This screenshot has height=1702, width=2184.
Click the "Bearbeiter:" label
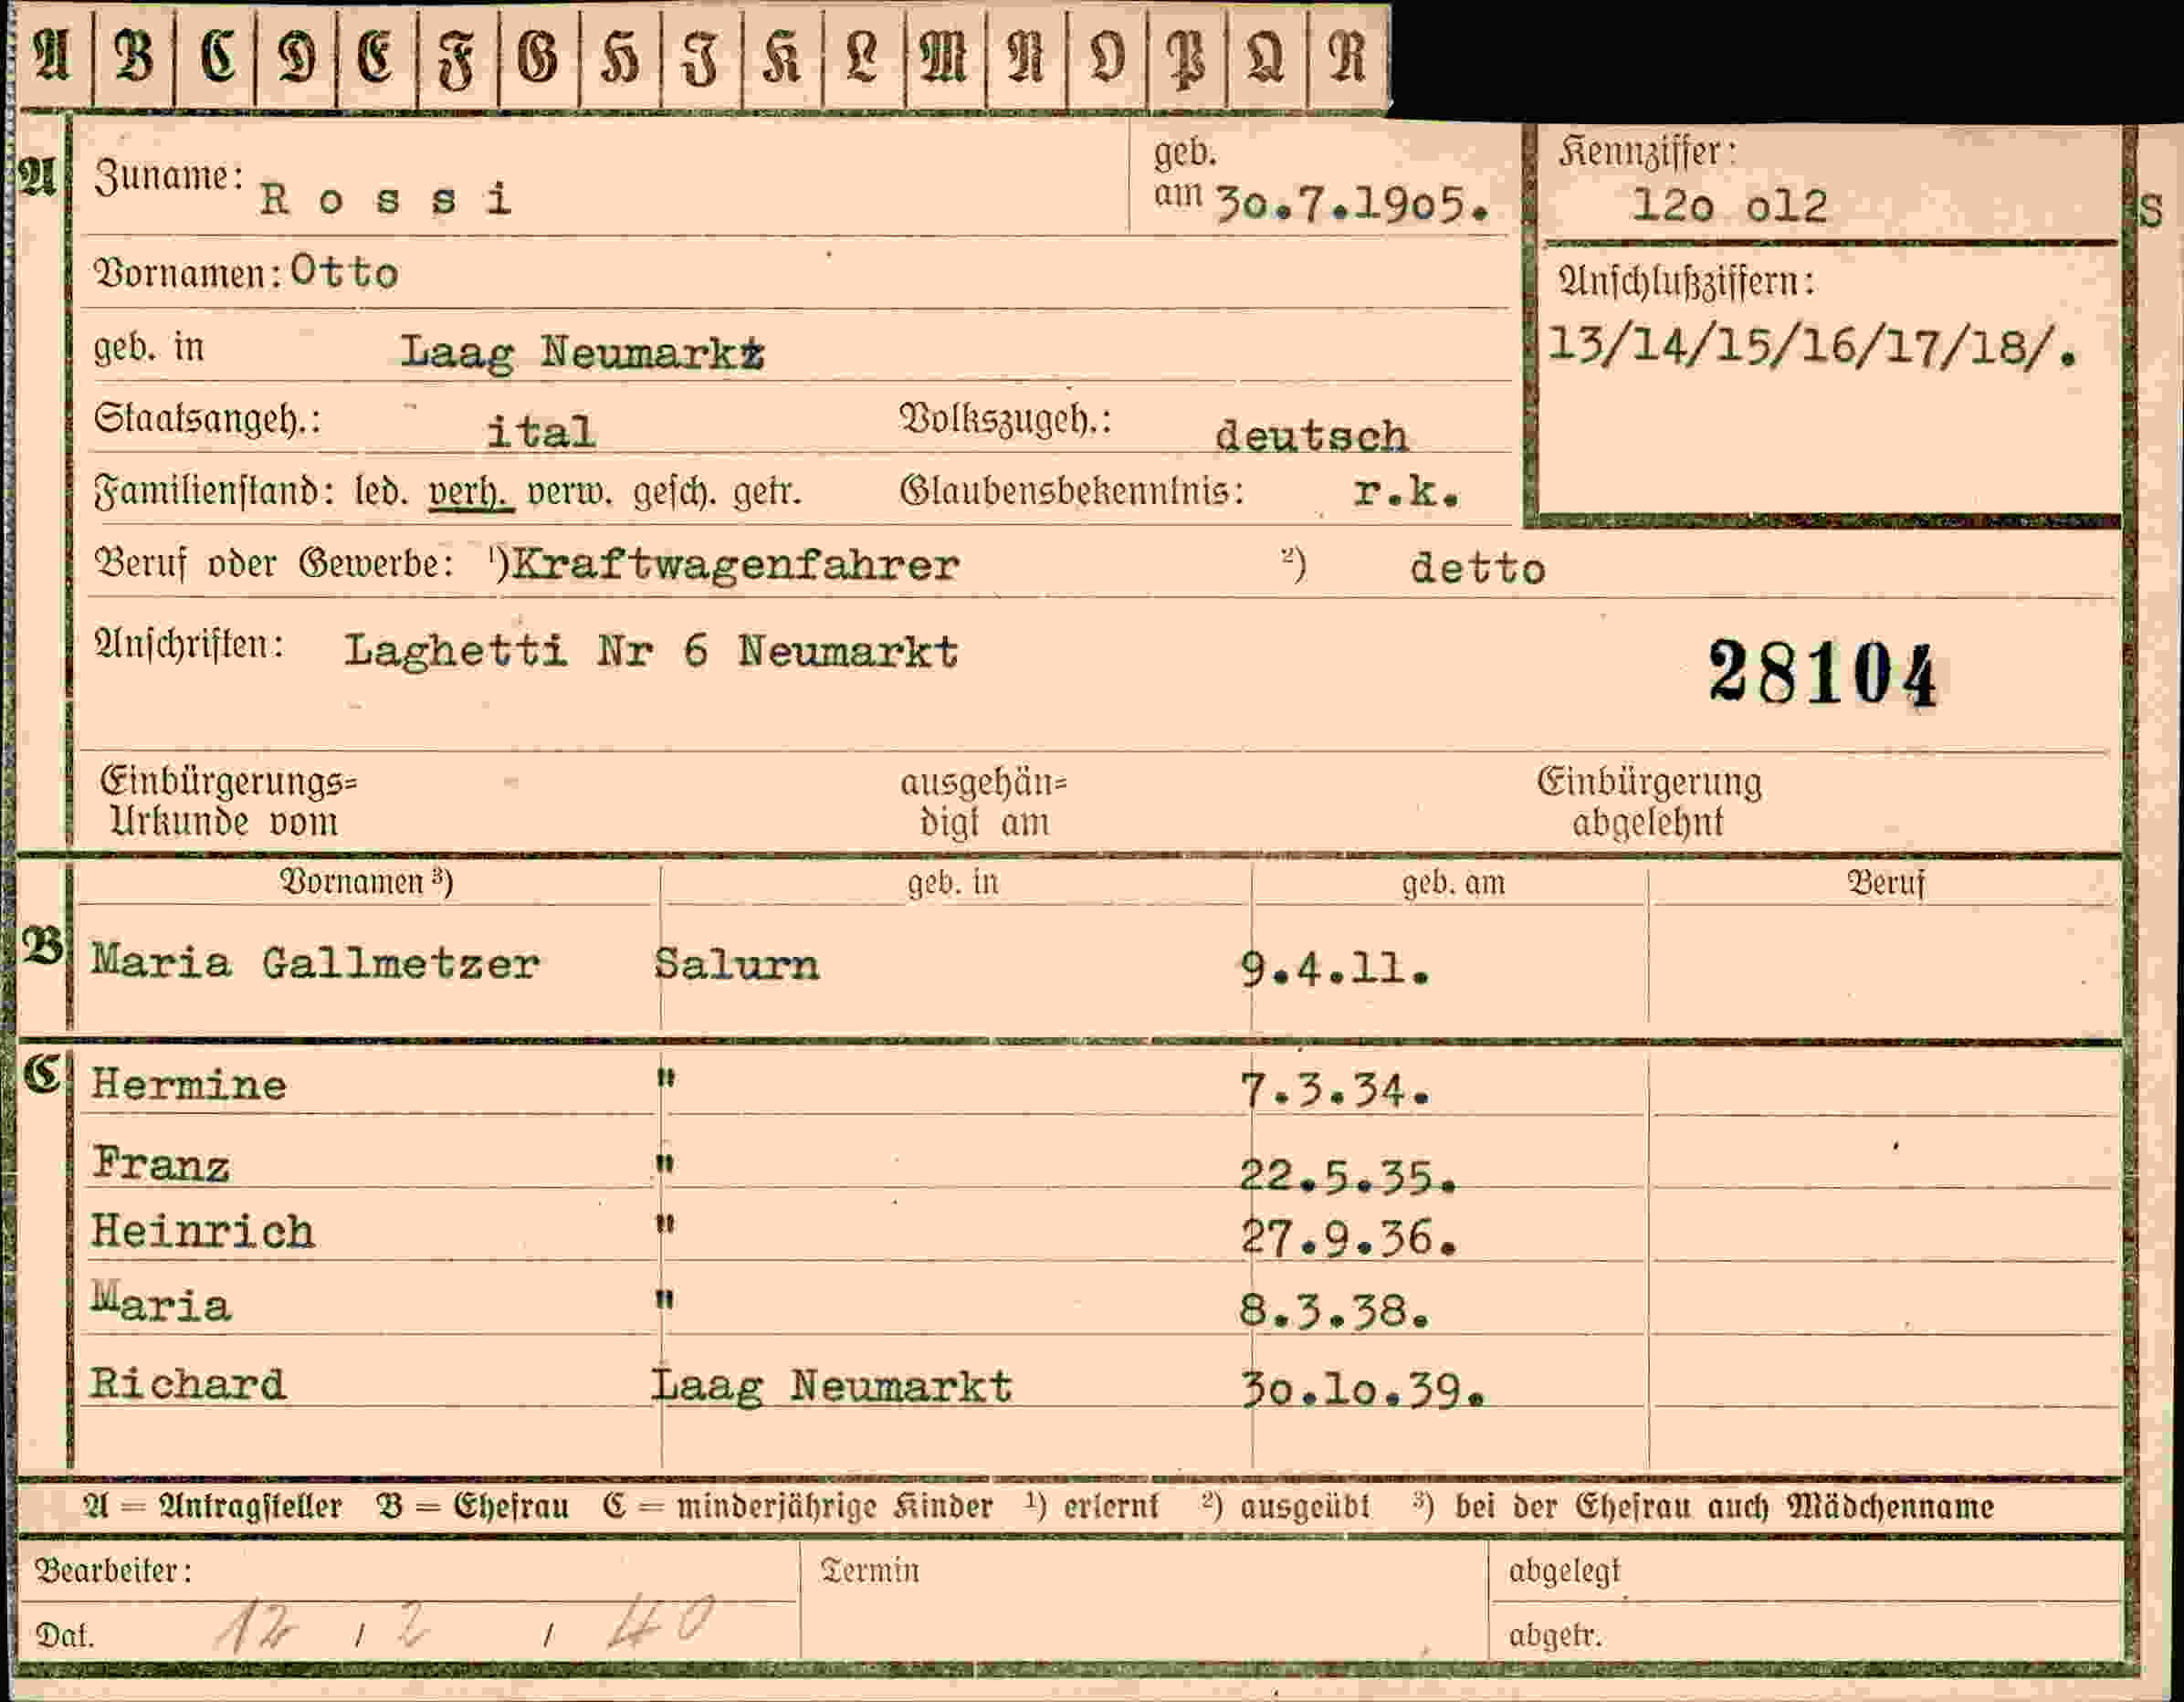tap(112, 1571)
